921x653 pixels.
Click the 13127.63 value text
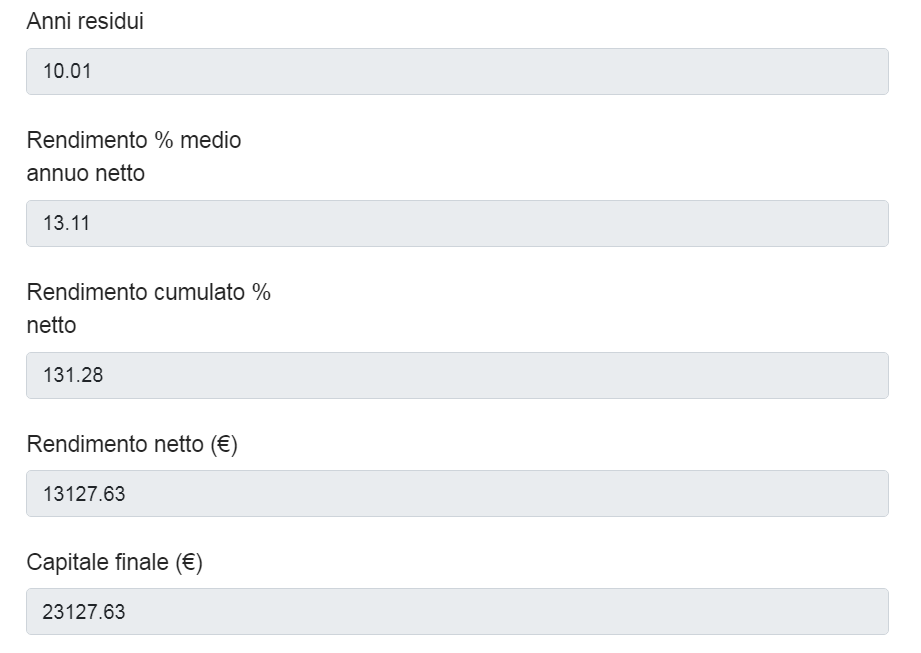84,493
